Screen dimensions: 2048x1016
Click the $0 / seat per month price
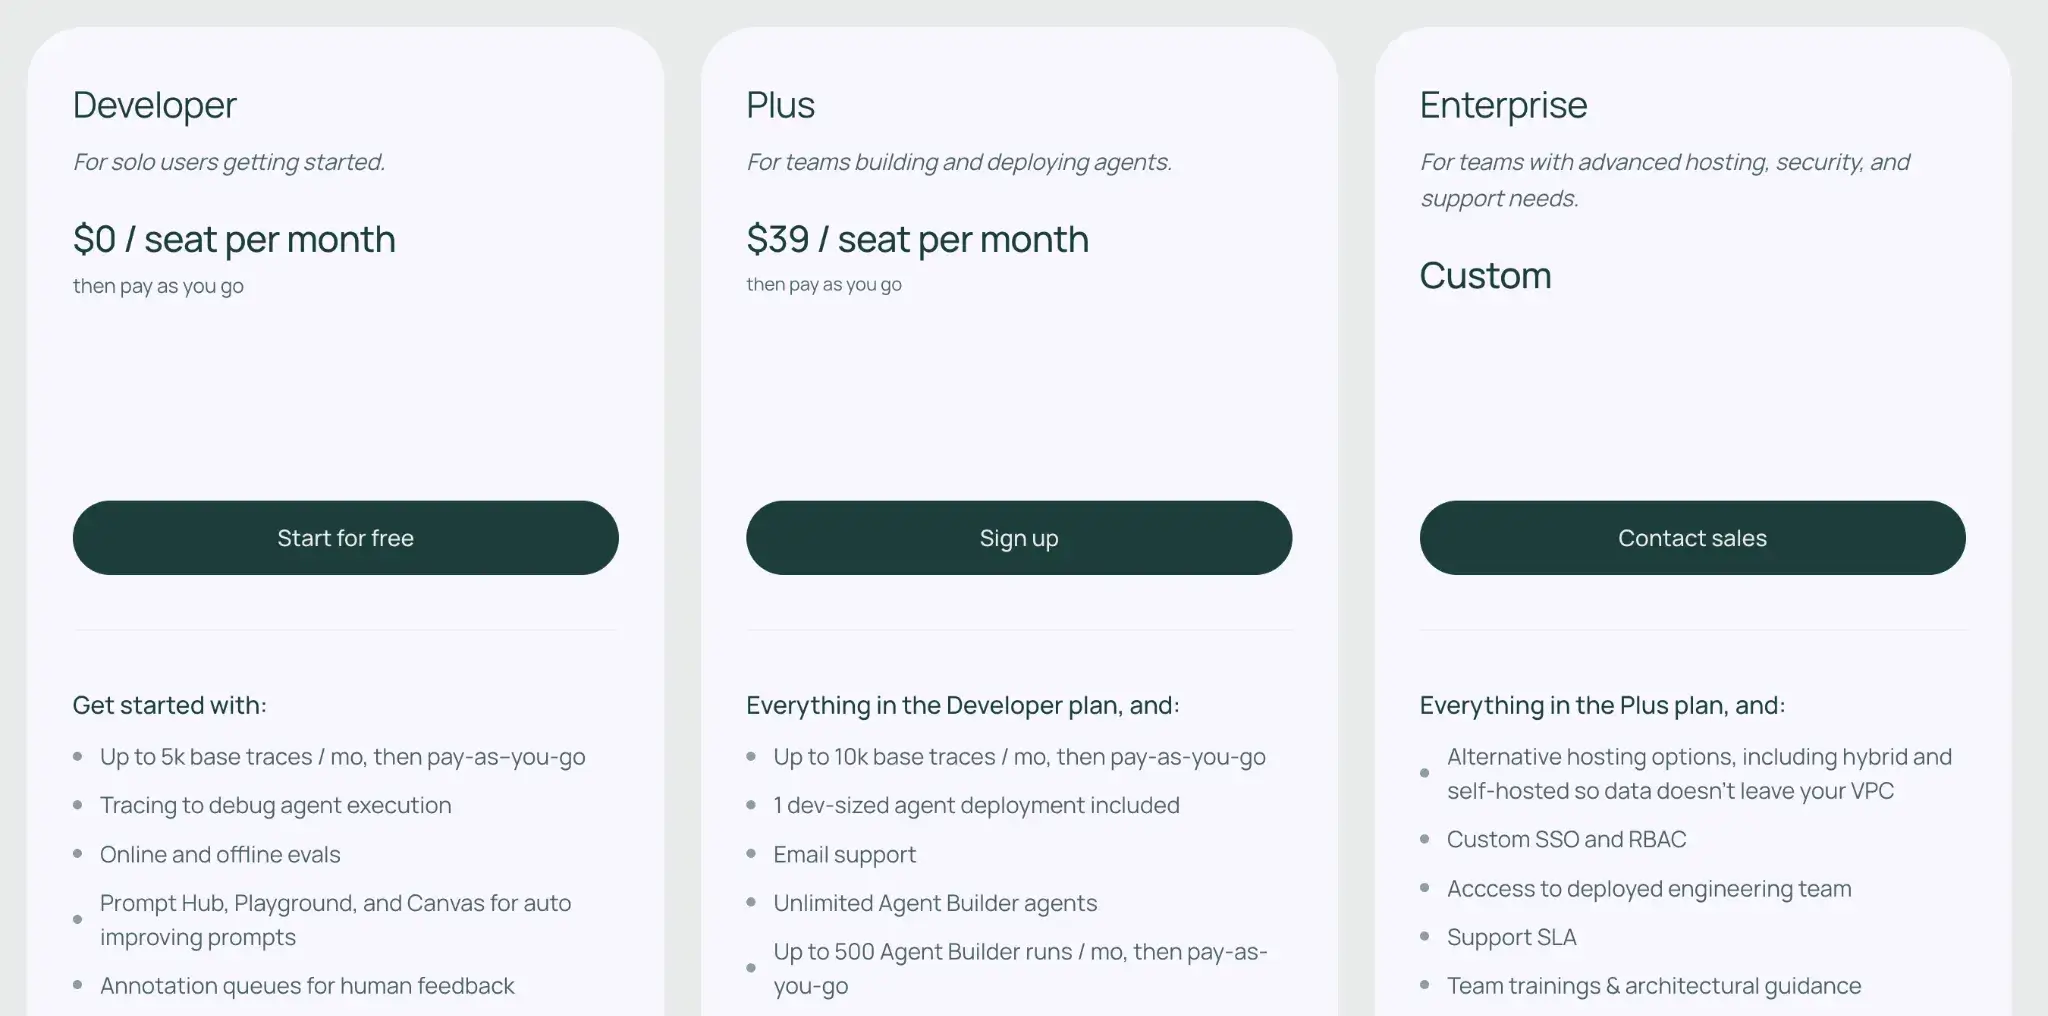point(234,240)
